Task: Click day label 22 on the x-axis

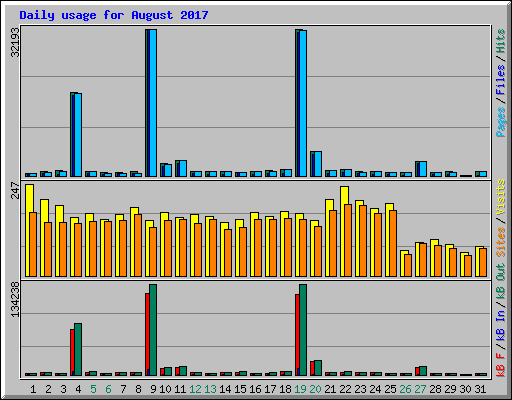Action: click(345, 389)
